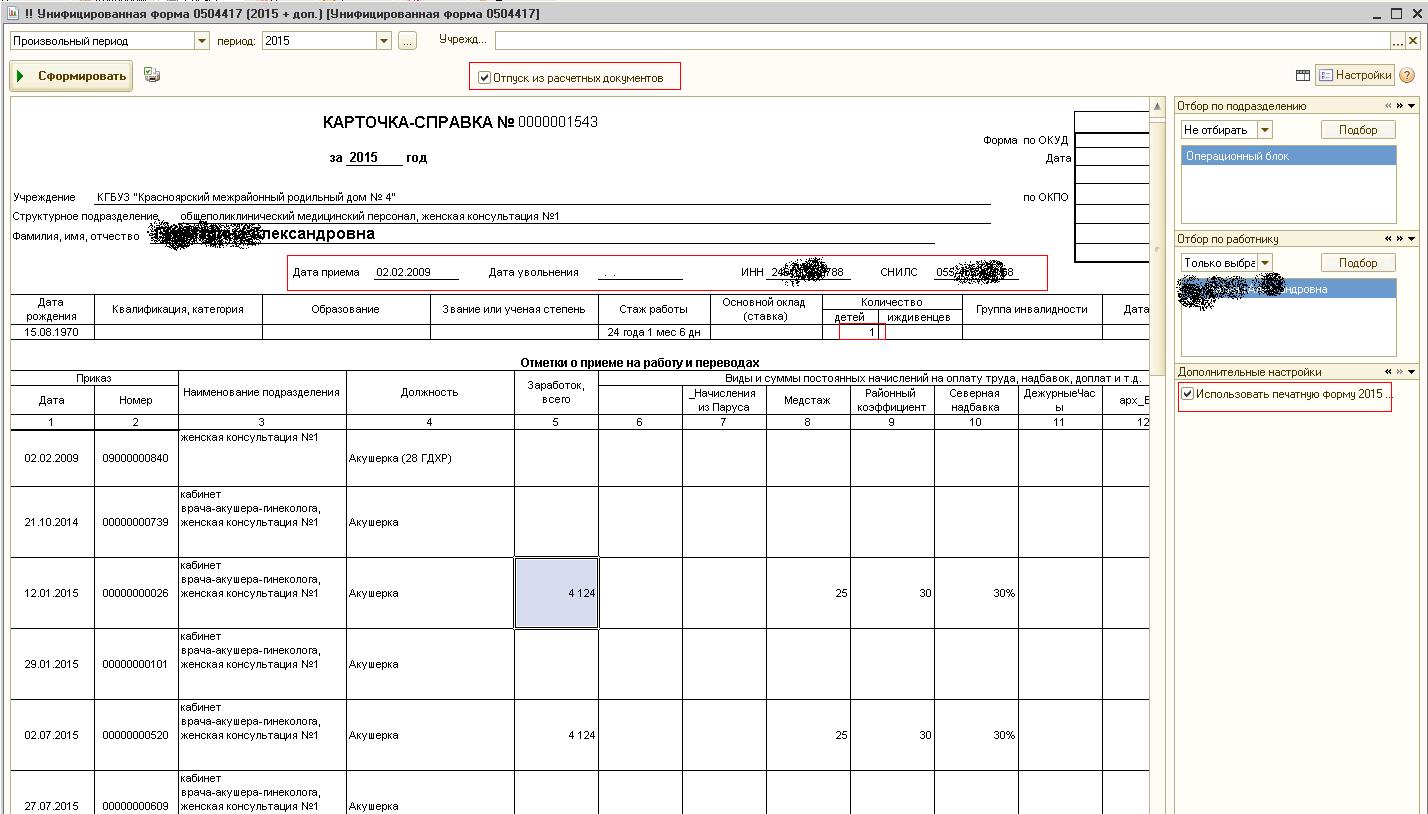Click order number 00000000101
This screenshot has height=814, width=1428.
(136, 664)
